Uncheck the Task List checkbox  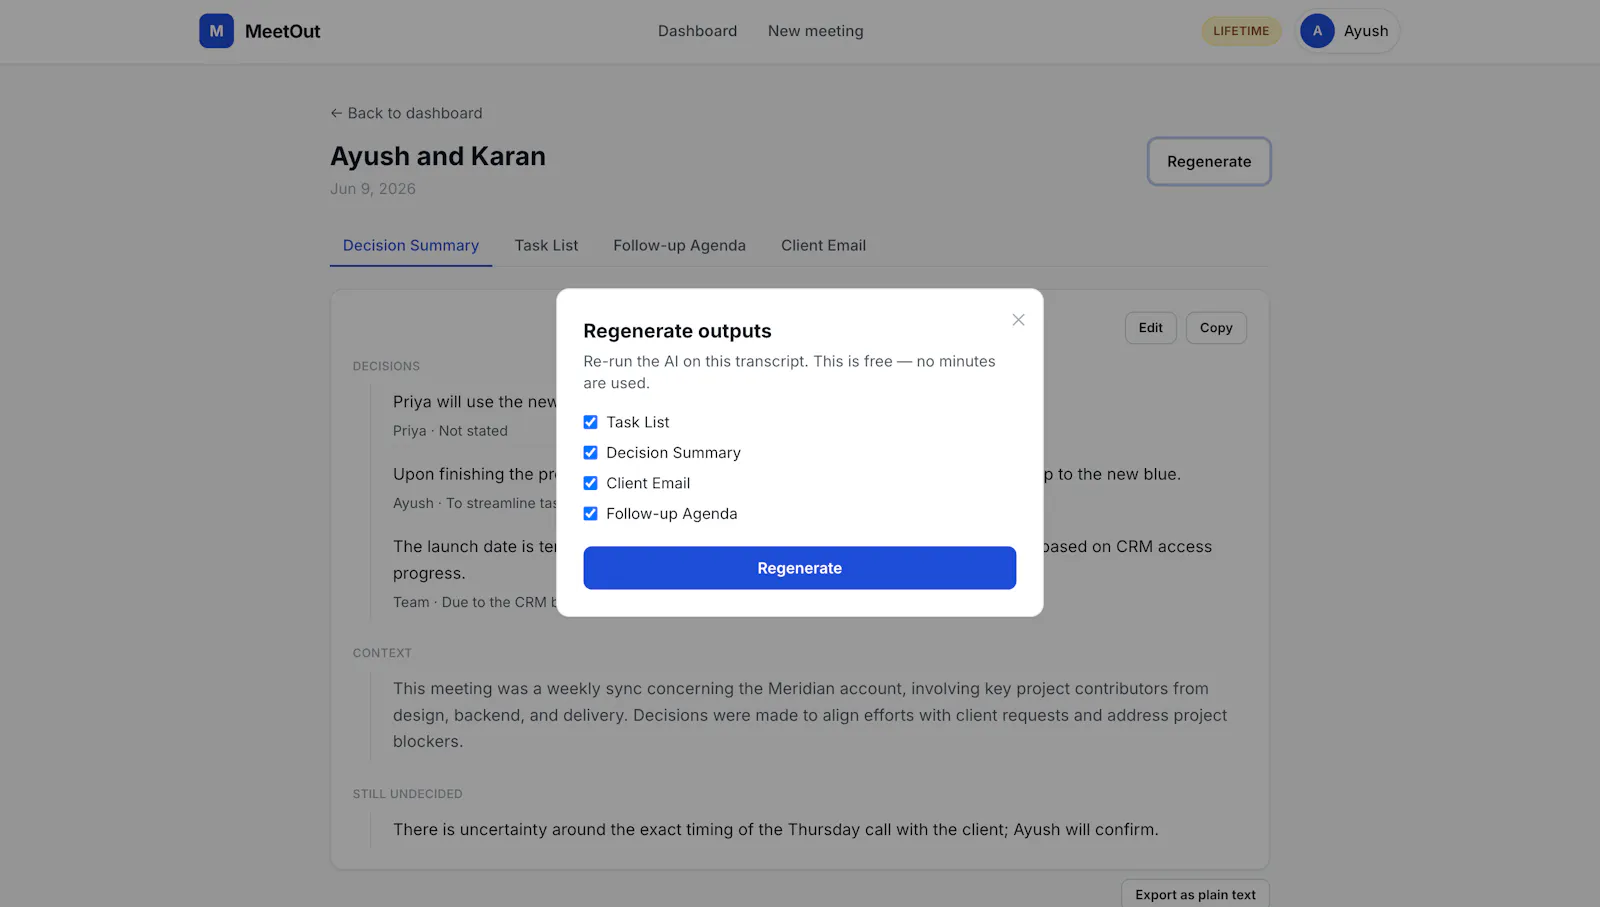tap(590, 422)
